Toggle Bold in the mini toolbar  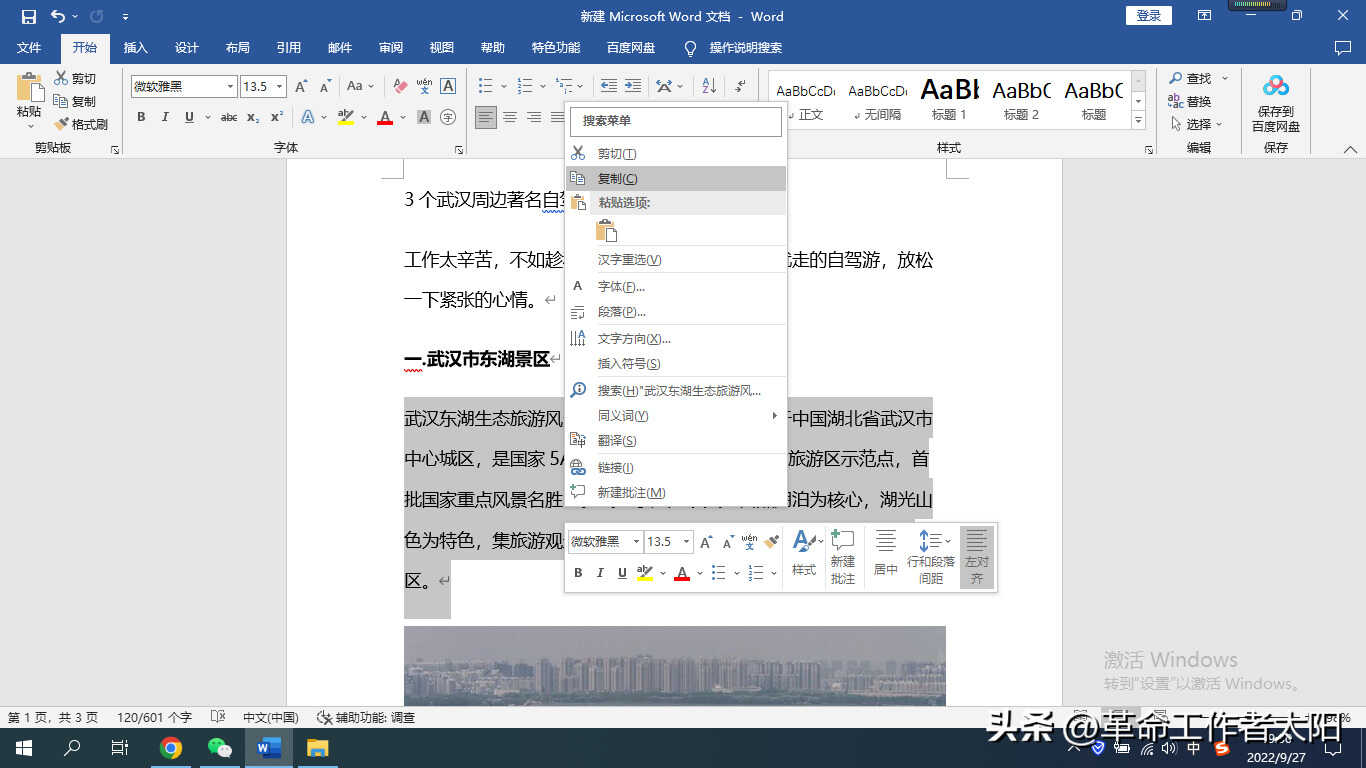pos(578,573)
